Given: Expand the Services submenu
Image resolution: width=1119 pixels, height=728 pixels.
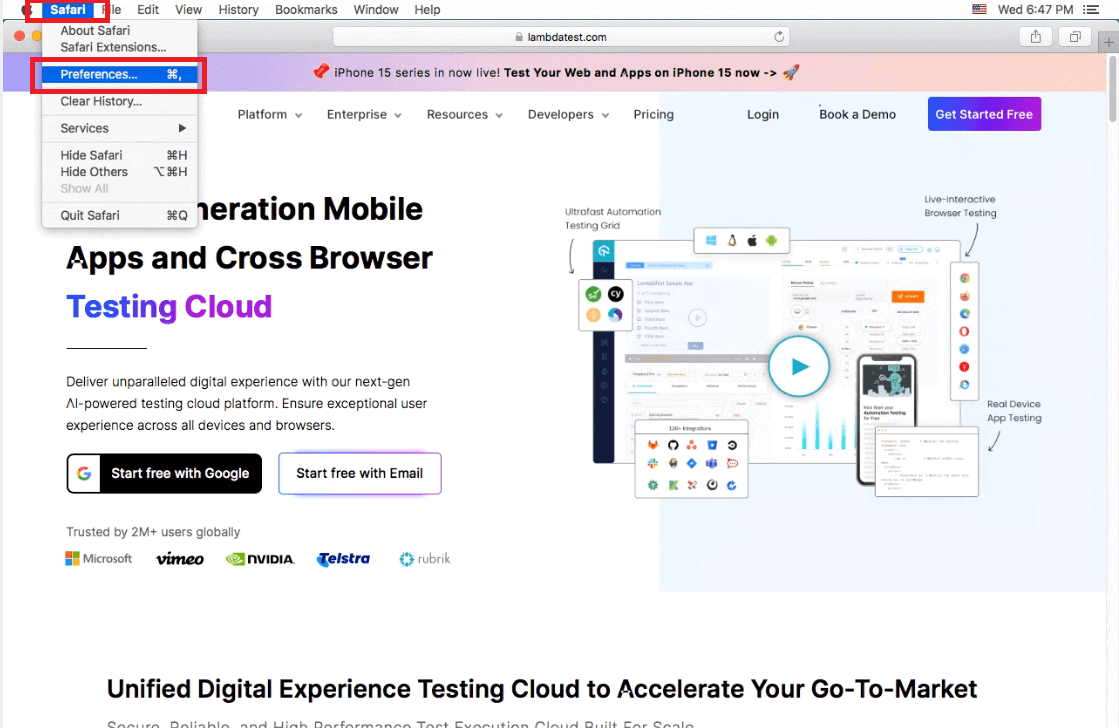Looking at the screenshot, I should 119,128.
